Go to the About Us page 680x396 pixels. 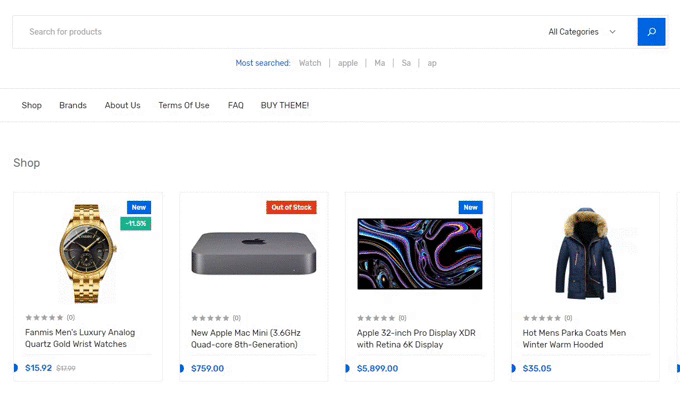click(x=122, y=105)
